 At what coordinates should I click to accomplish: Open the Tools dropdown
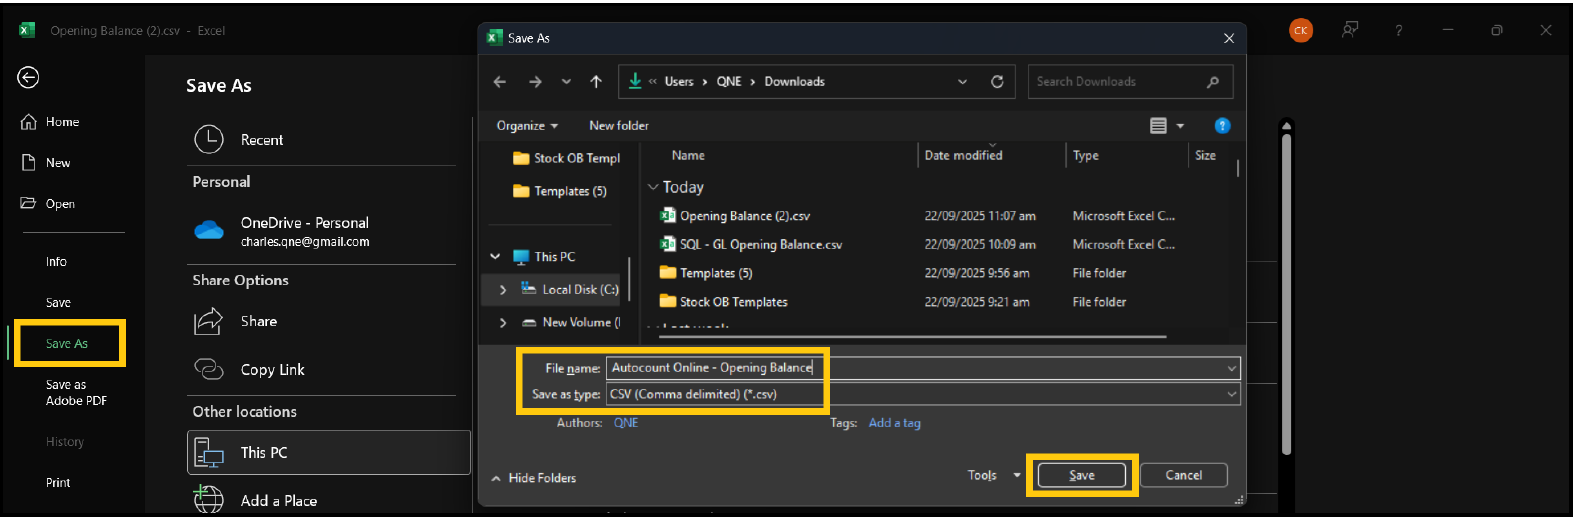point(994,476)
